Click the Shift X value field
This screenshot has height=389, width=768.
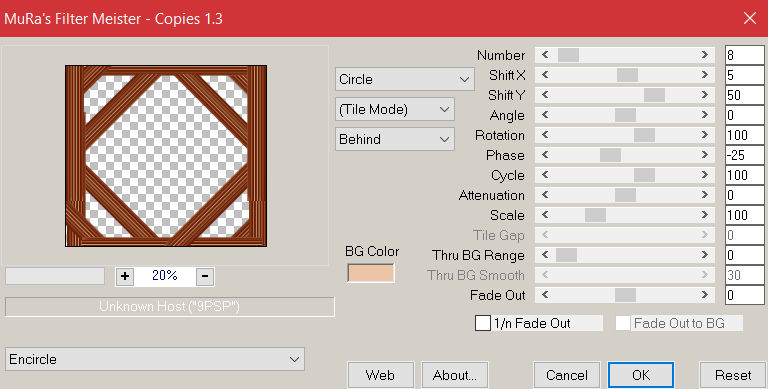(744, 75)
